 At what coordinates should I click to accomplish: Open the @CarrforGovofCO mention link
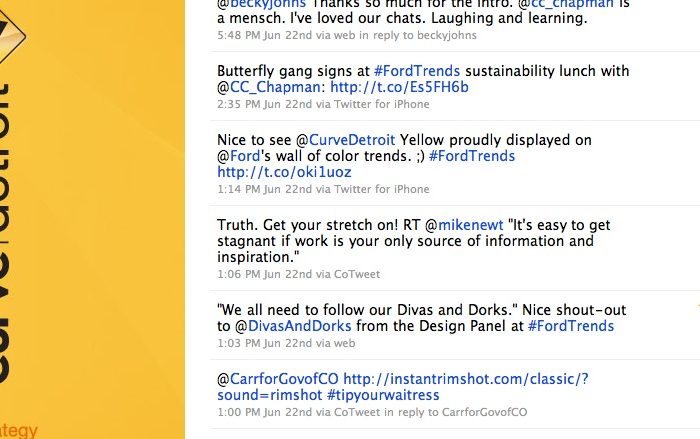(278, 379)
